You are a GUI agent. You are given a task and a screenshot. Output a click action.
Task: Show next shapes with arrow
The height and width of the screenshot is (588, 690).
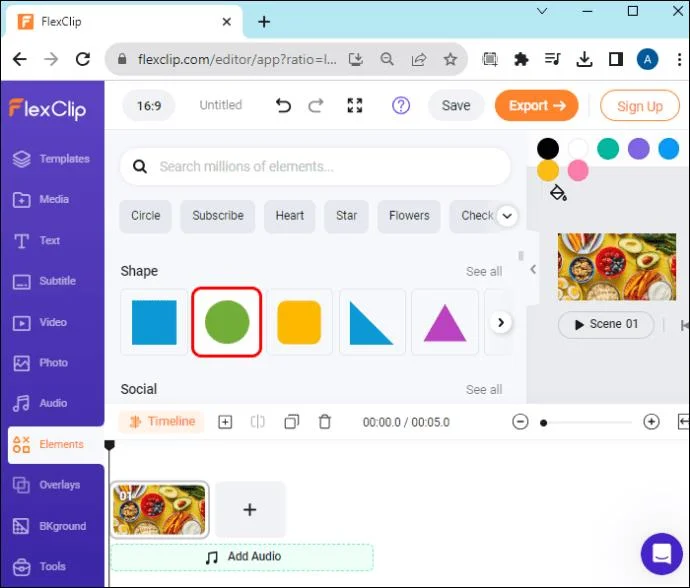click(x=501, y=323)
